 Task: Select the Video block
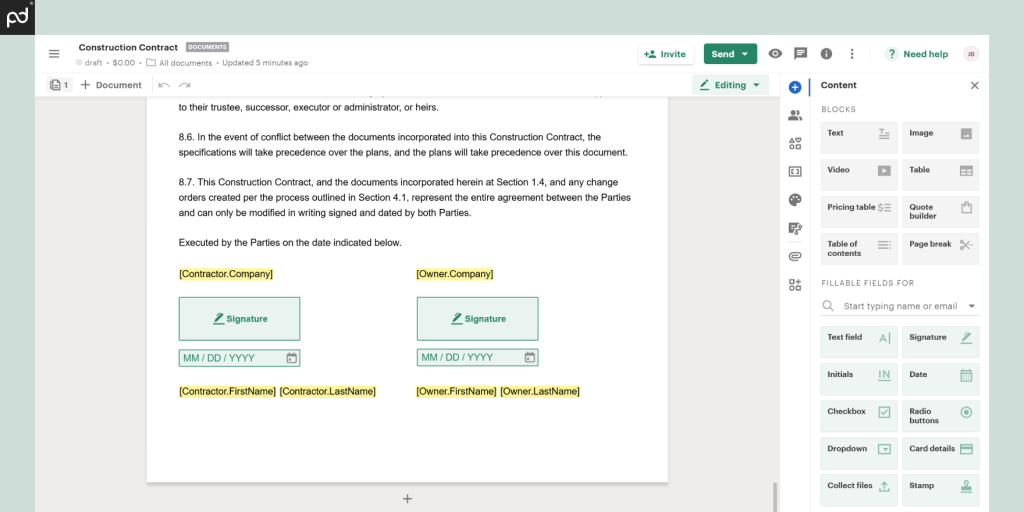coord(859,174)
